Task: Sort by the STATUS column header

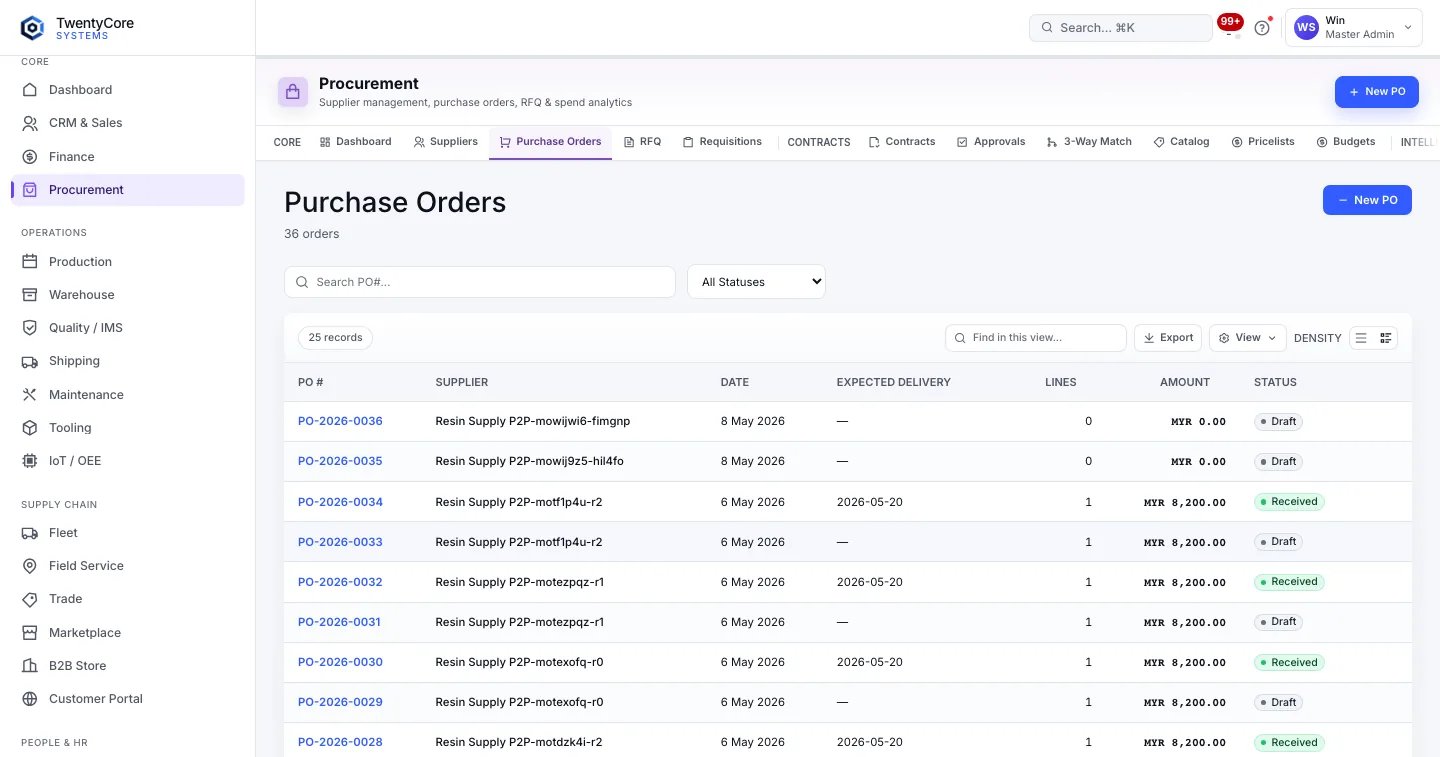Action: tap(1275, 382)
